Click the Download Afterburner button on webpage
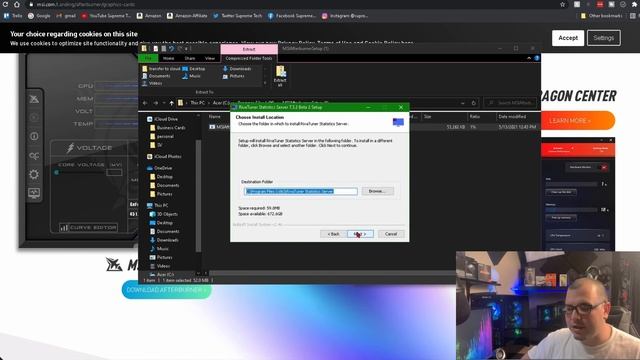 (x=167, y=289)
